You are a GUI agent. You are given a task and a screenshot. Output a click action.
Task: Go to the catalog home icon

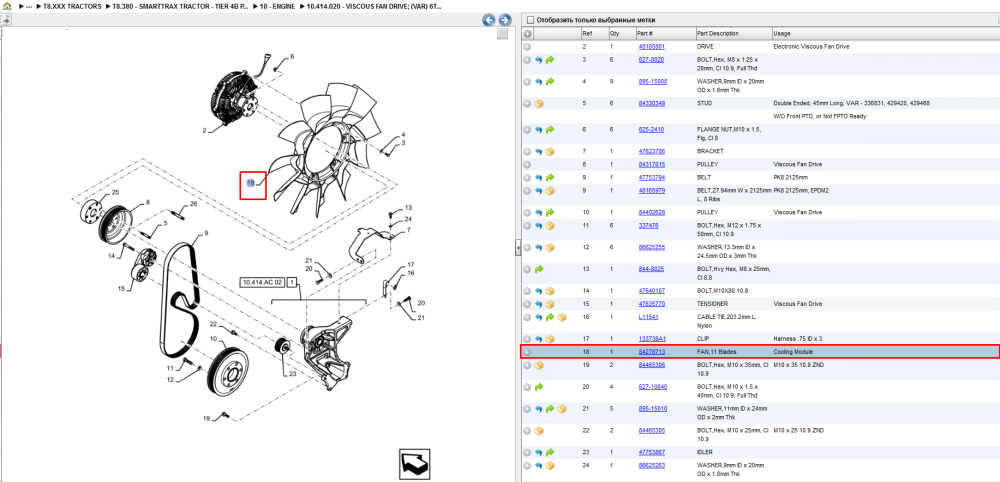[x=7, y=6]
